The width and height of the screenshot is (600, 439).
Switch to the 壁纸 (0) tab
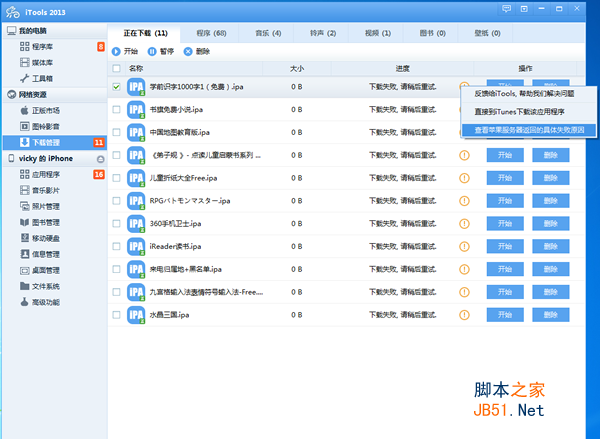tap(487, 33)
